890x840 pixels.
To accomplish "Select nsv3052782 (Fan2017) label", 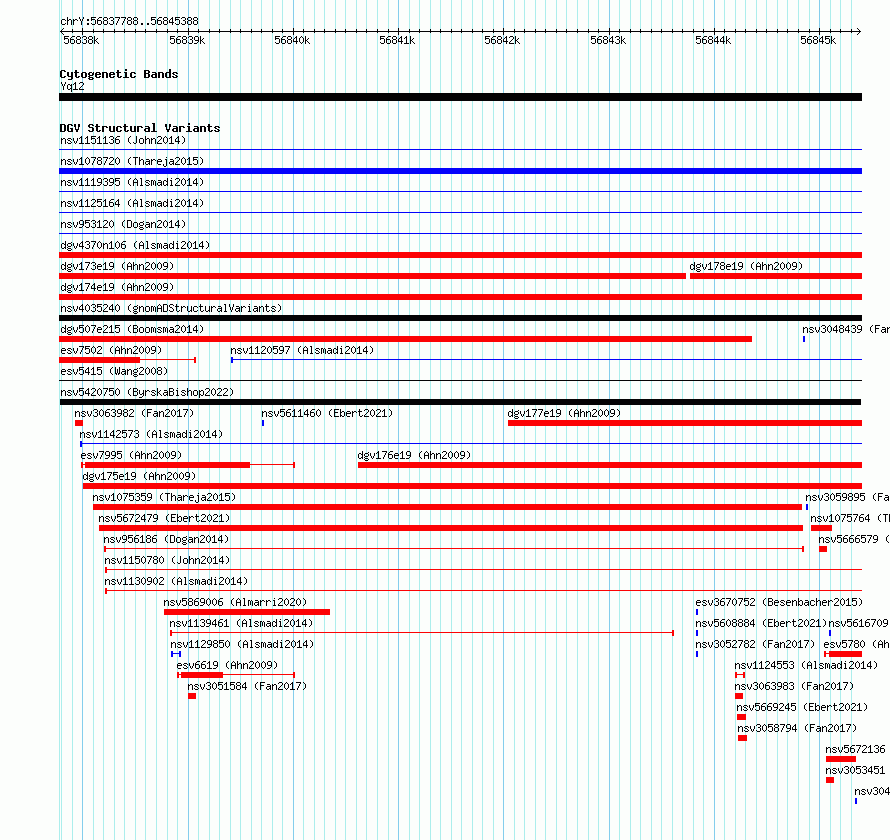I will coord(755,644).
